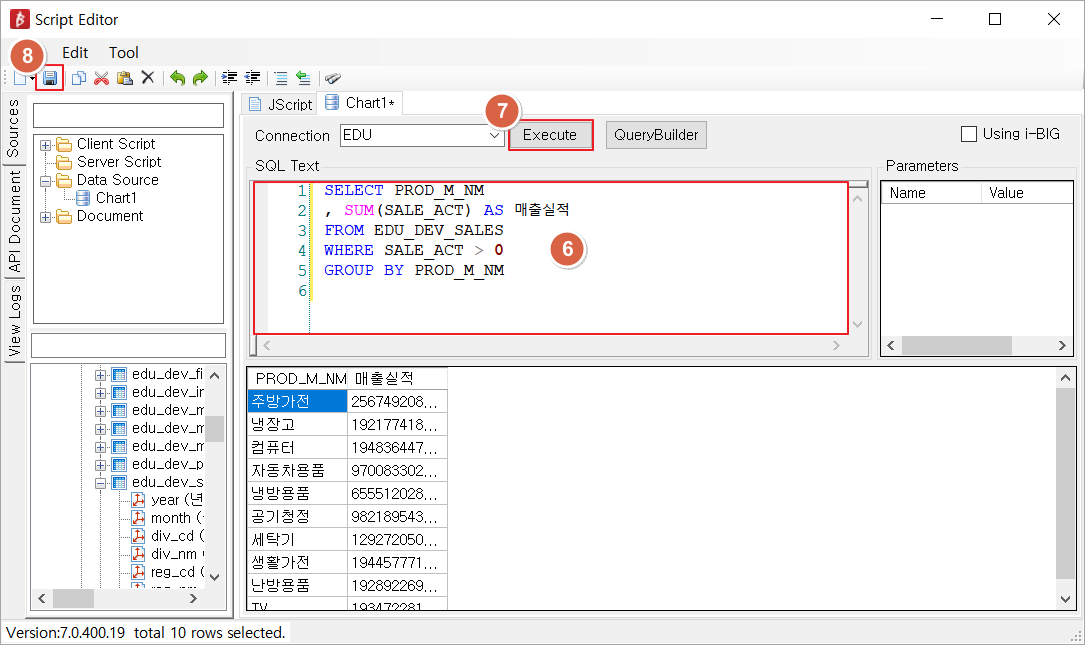Screen dimensions: 1085x645
Task: Select Chart1 in the Data Source tree
Action: (116, 198)
